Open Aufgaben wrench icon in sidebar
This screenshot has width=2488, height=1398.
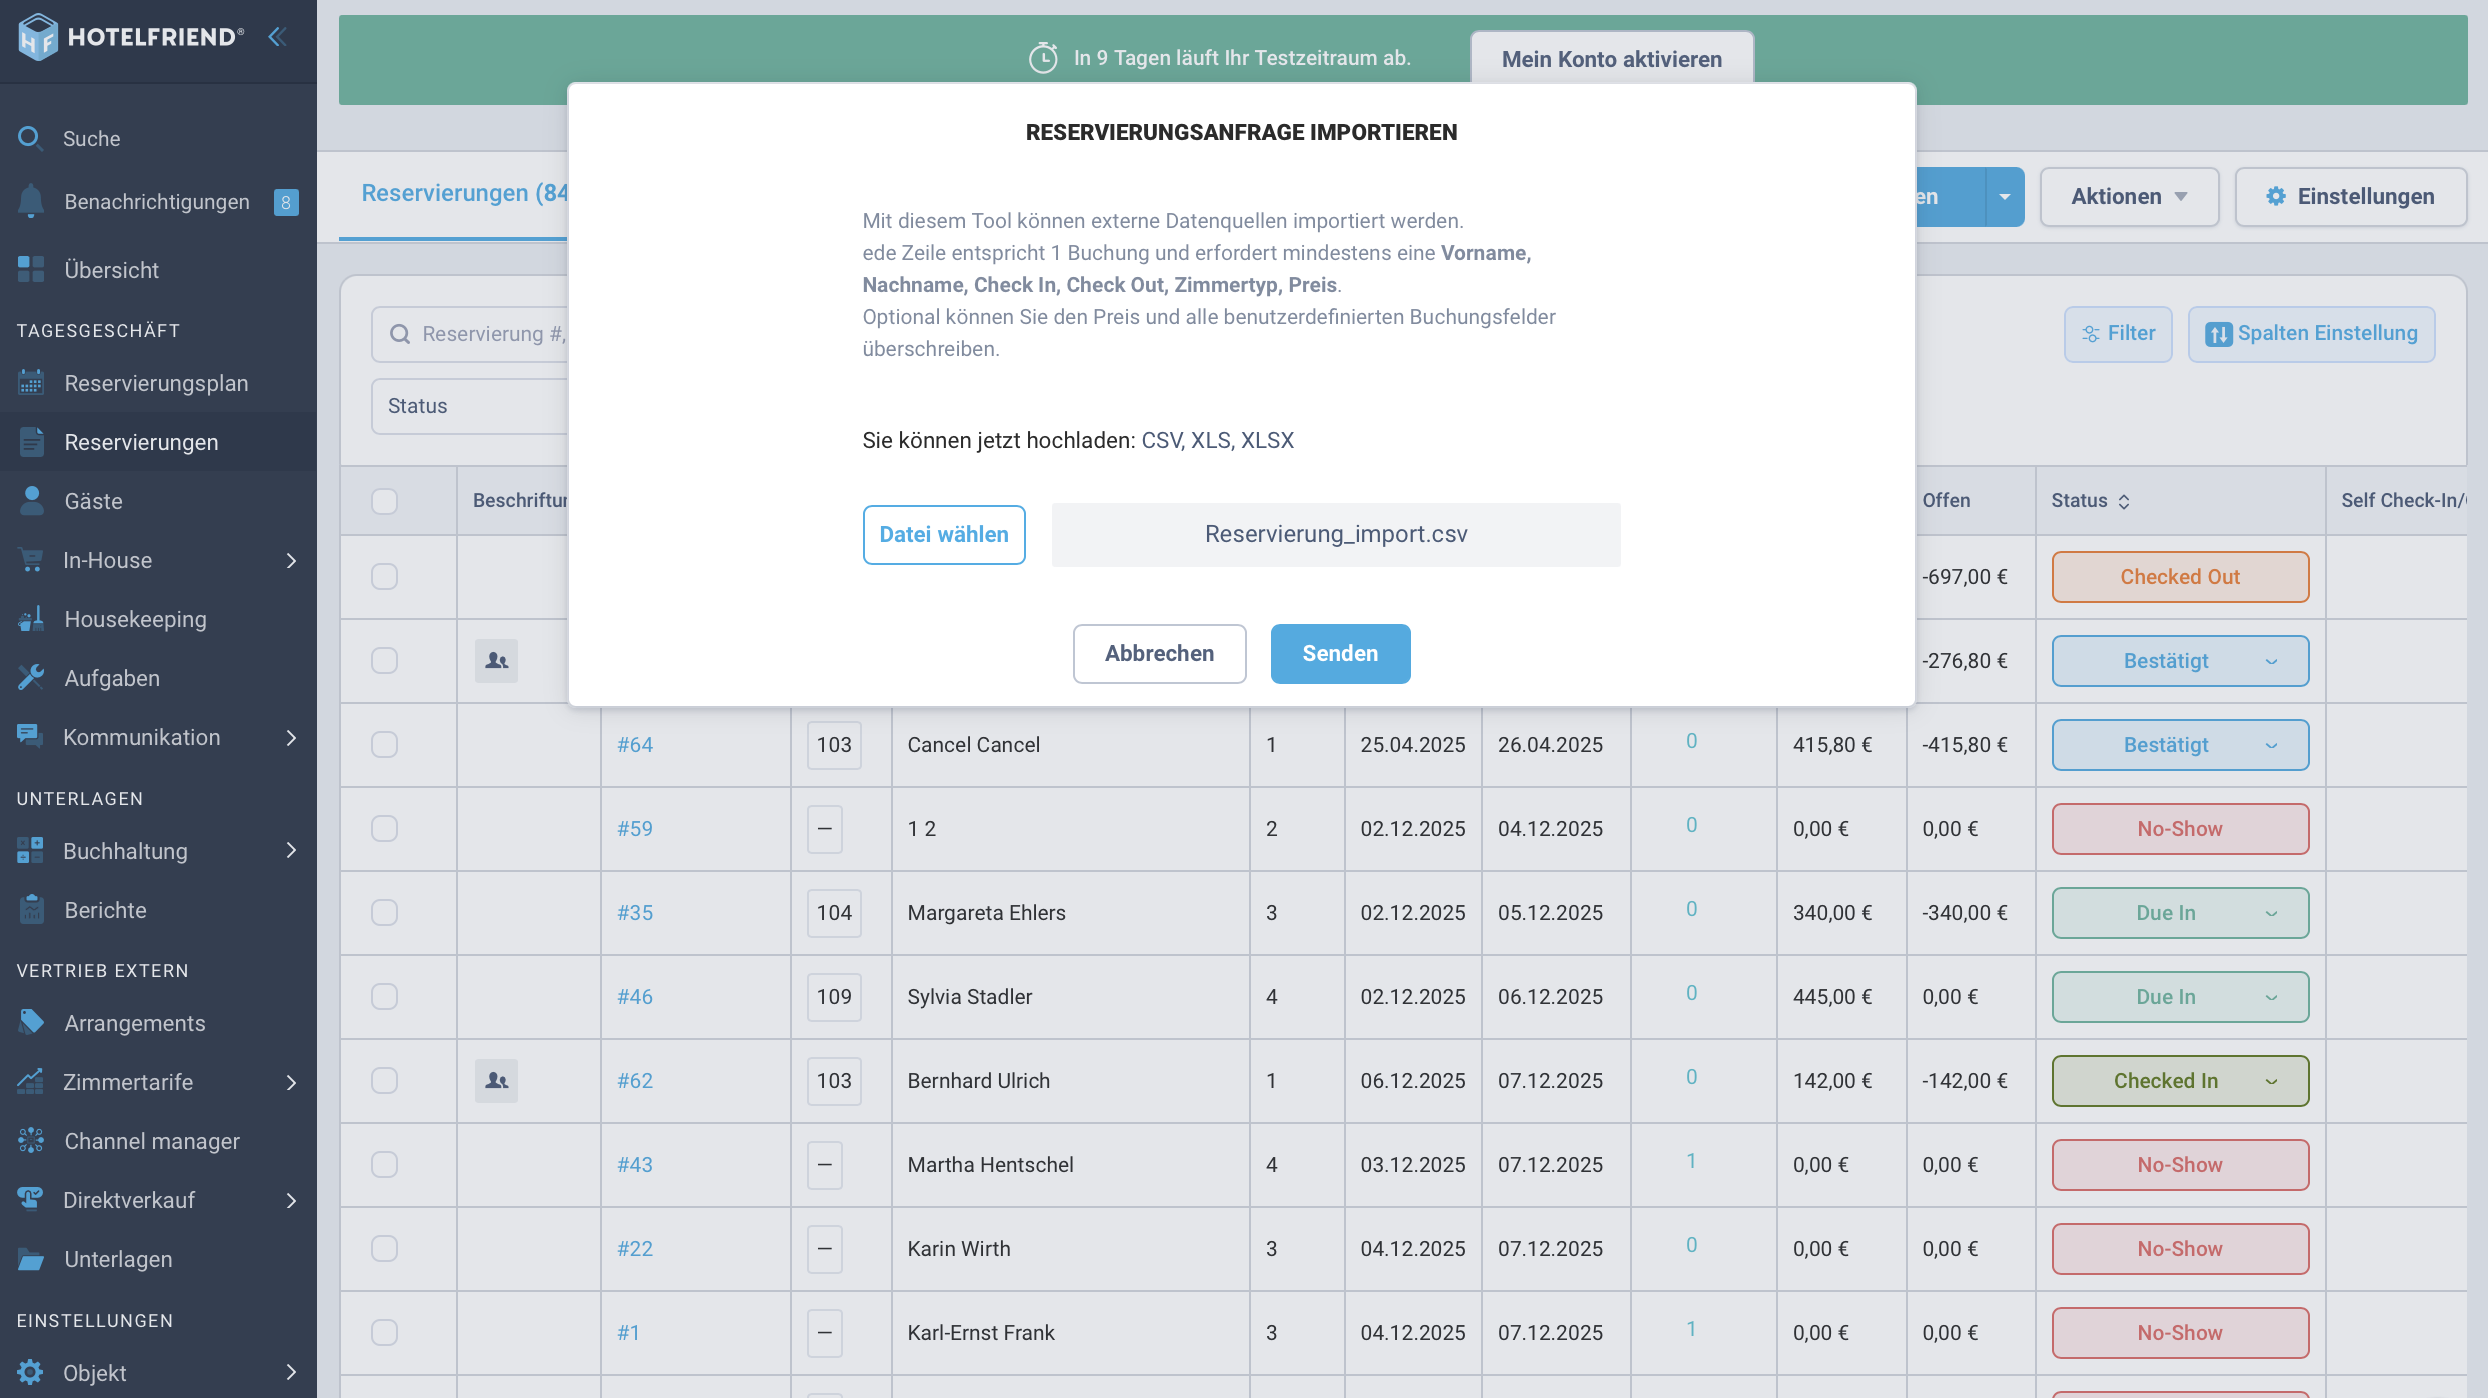pyautogui.click(x=31, y=678)
